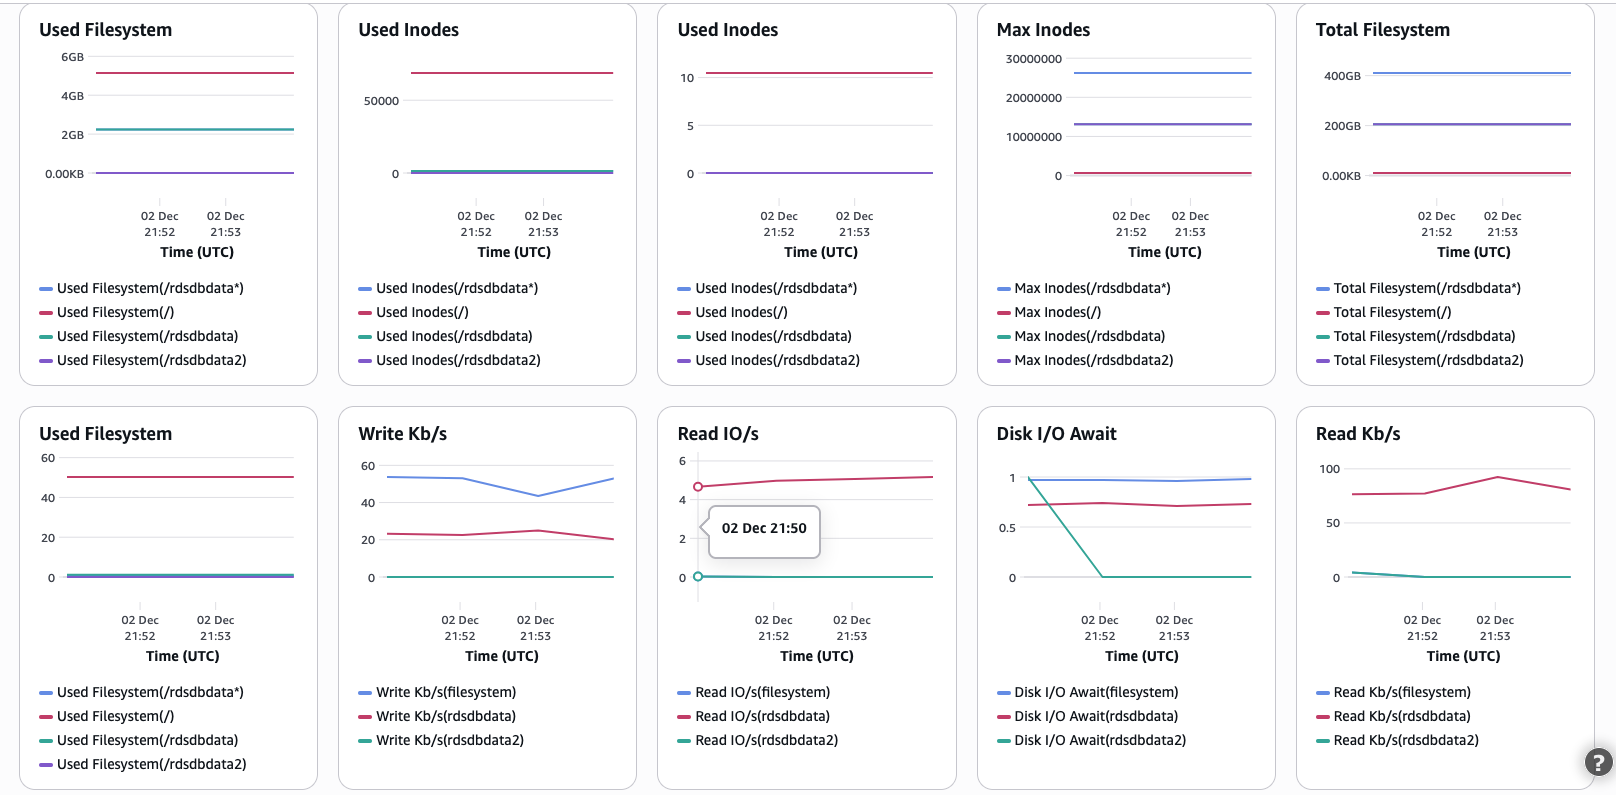Toggle the Write Kb/s(filesystem) legend entry

(445, 692)
